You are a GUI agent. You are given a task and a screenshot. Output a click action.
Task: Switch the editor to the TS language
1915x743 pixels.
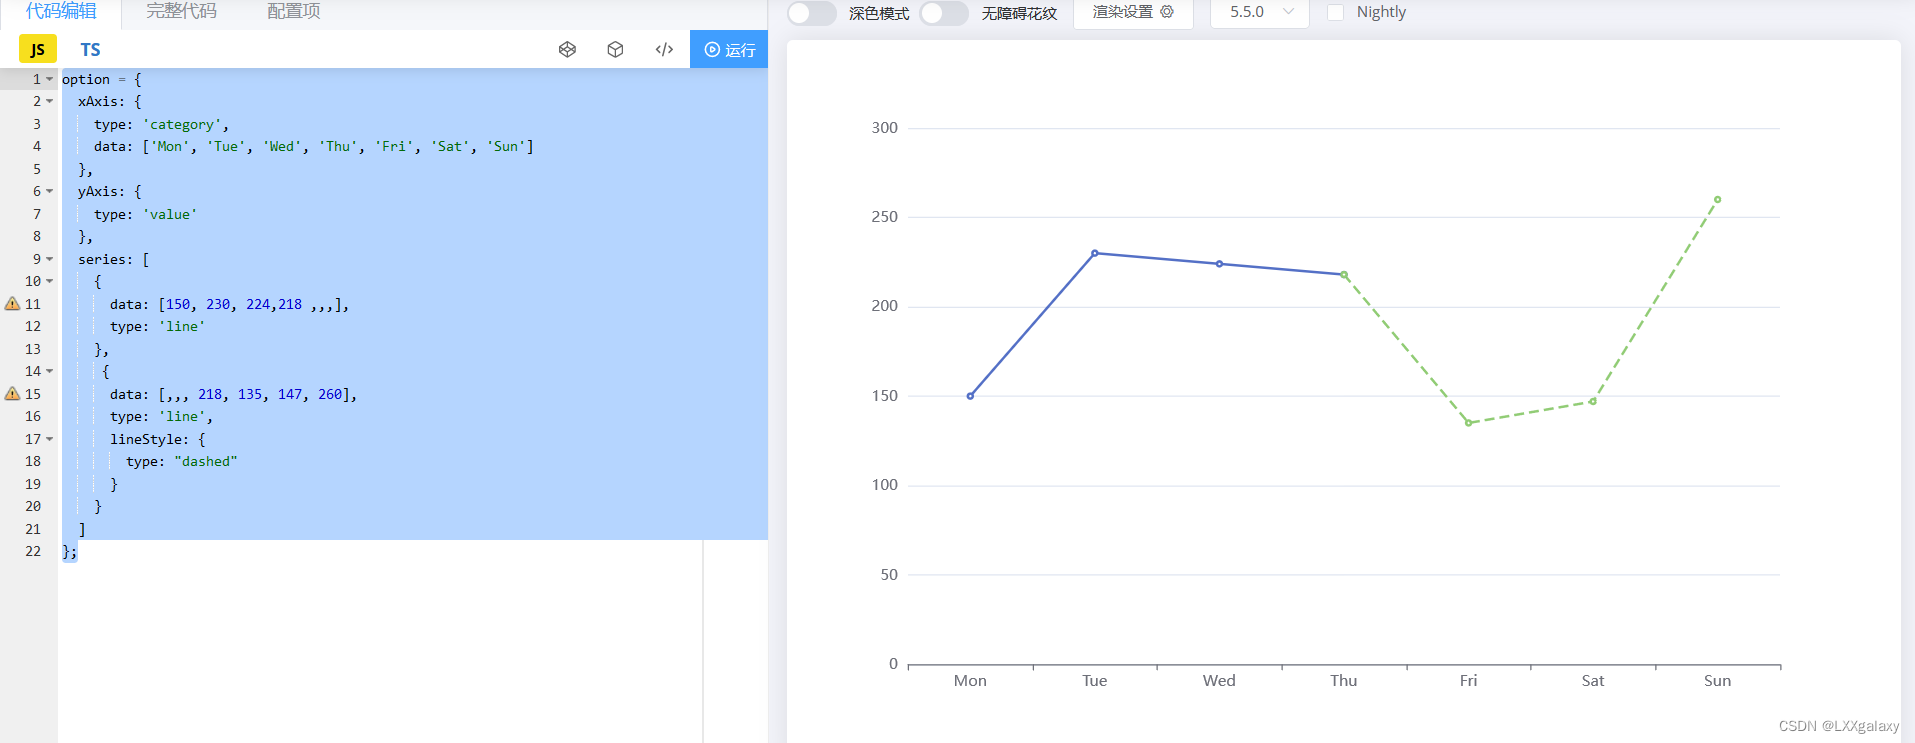pyautogui.click(x=90, y=49)
